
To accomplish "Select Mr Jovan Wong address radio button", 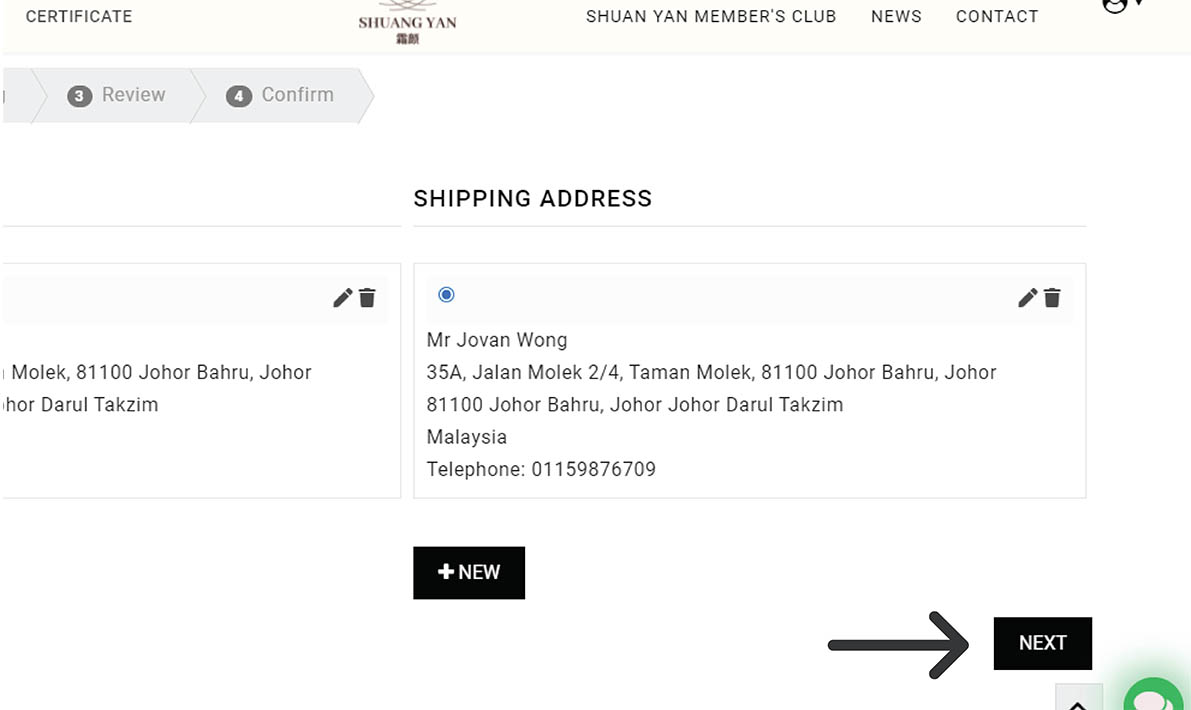I will pyautogui.click(x=447, y=295).
